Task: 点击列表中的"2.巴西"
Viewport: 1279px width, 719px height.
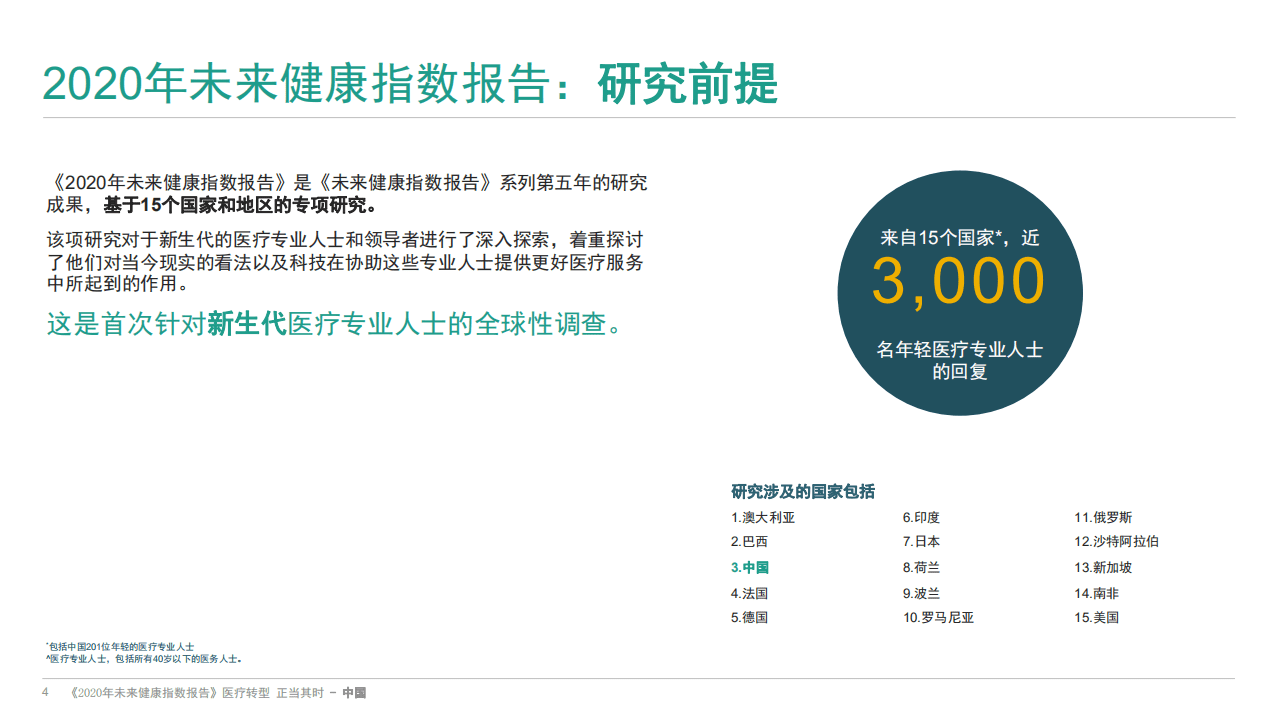Action: click(749, 542)
